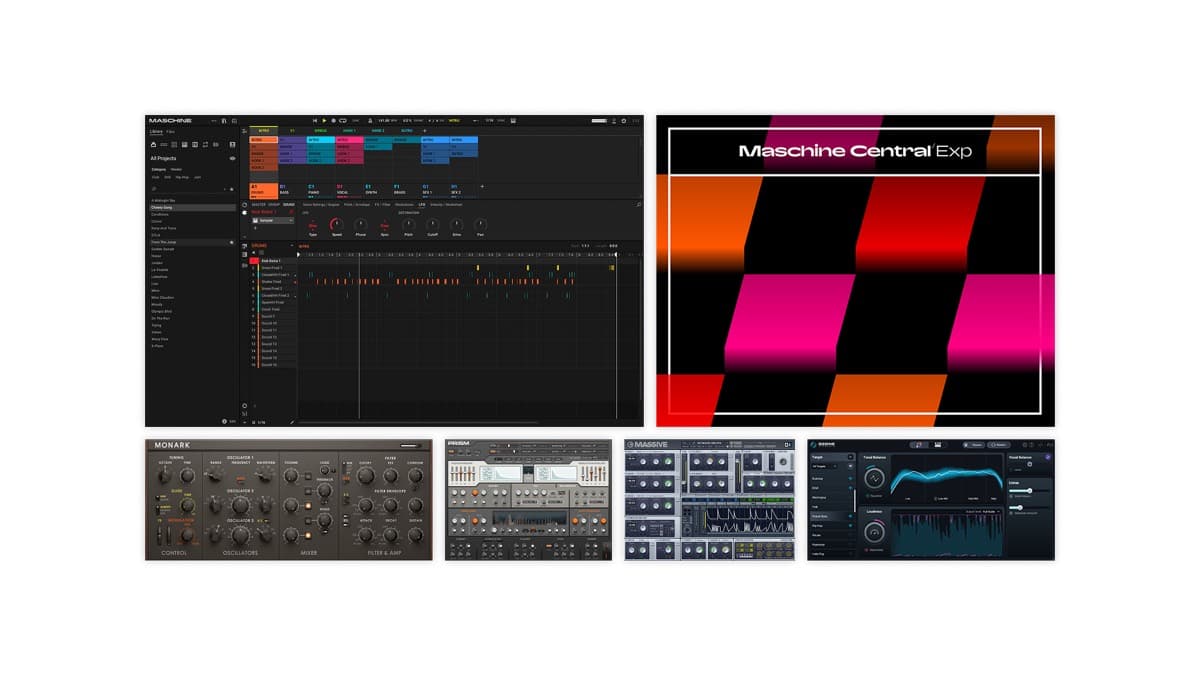Open the 1/16 step grid selector

click(261, 422)
